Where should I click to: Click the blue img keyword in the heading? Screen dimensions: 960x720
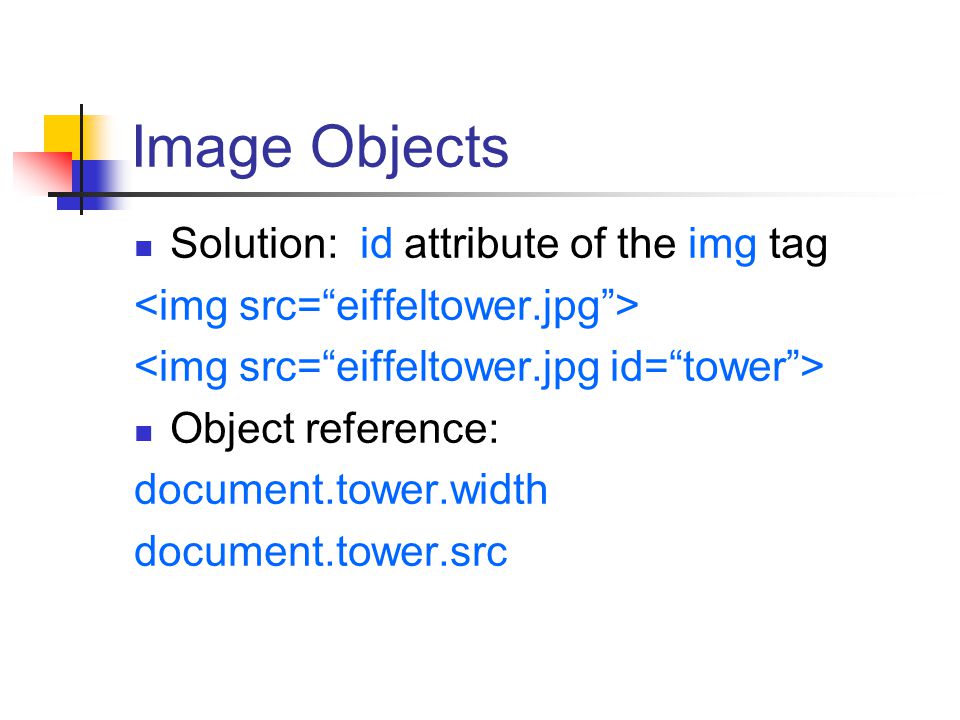[x=722, y=246]
